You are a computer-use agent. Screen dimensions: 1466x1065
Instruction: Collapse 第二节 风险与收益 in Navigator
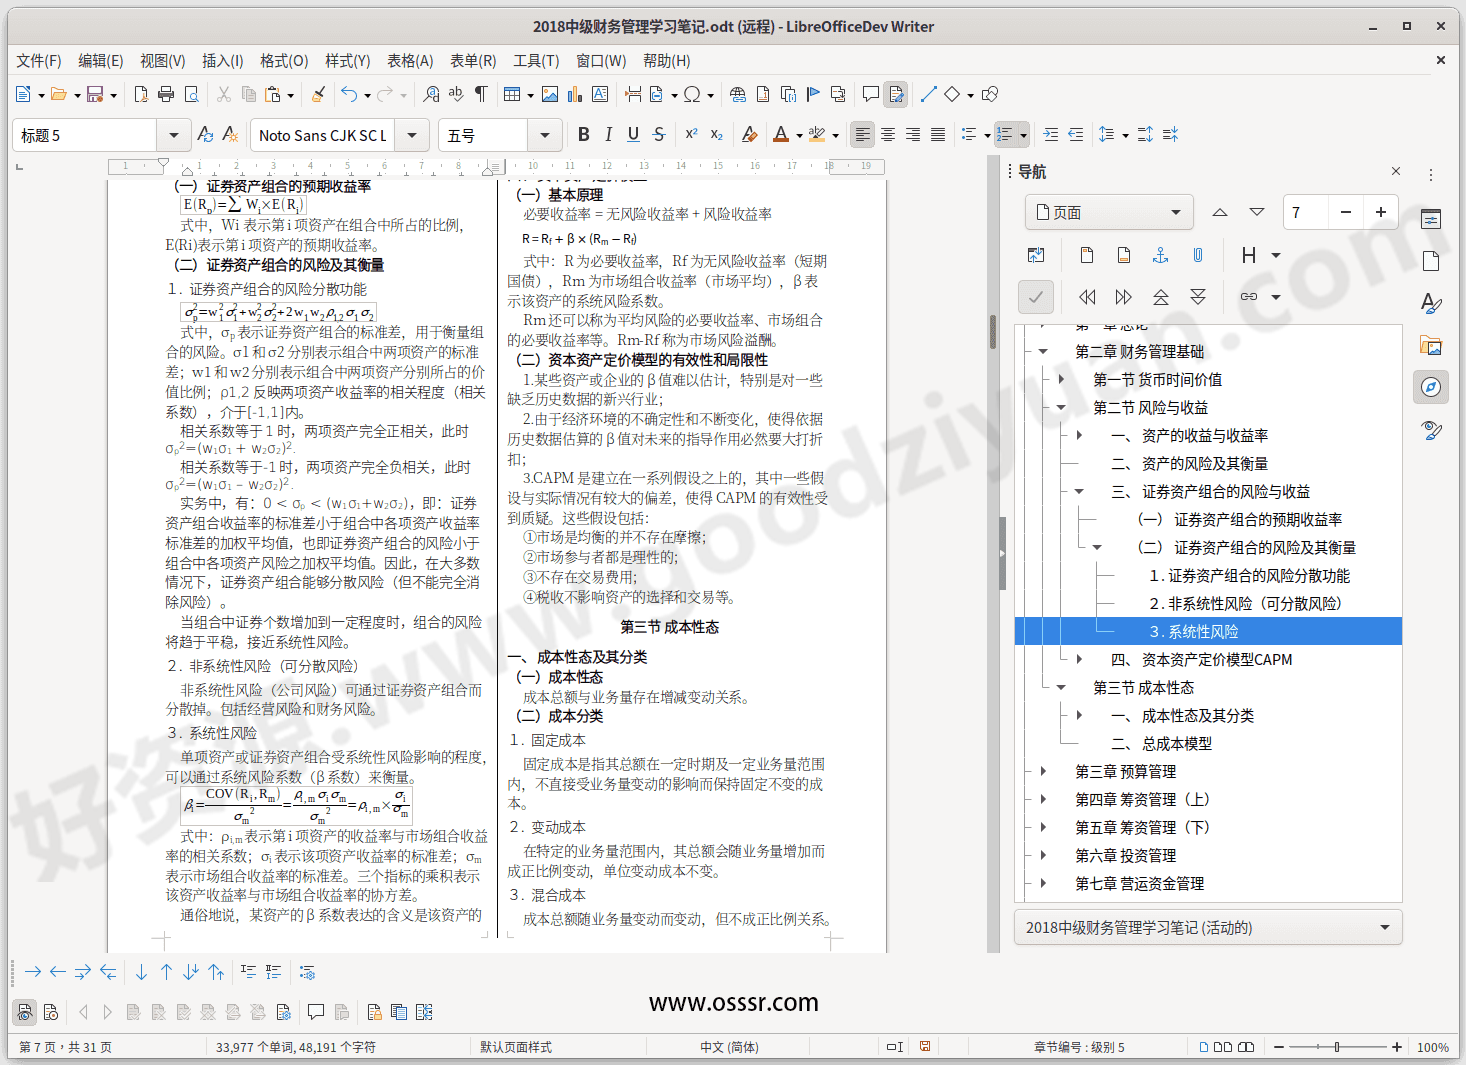(x=1061, y=407)
